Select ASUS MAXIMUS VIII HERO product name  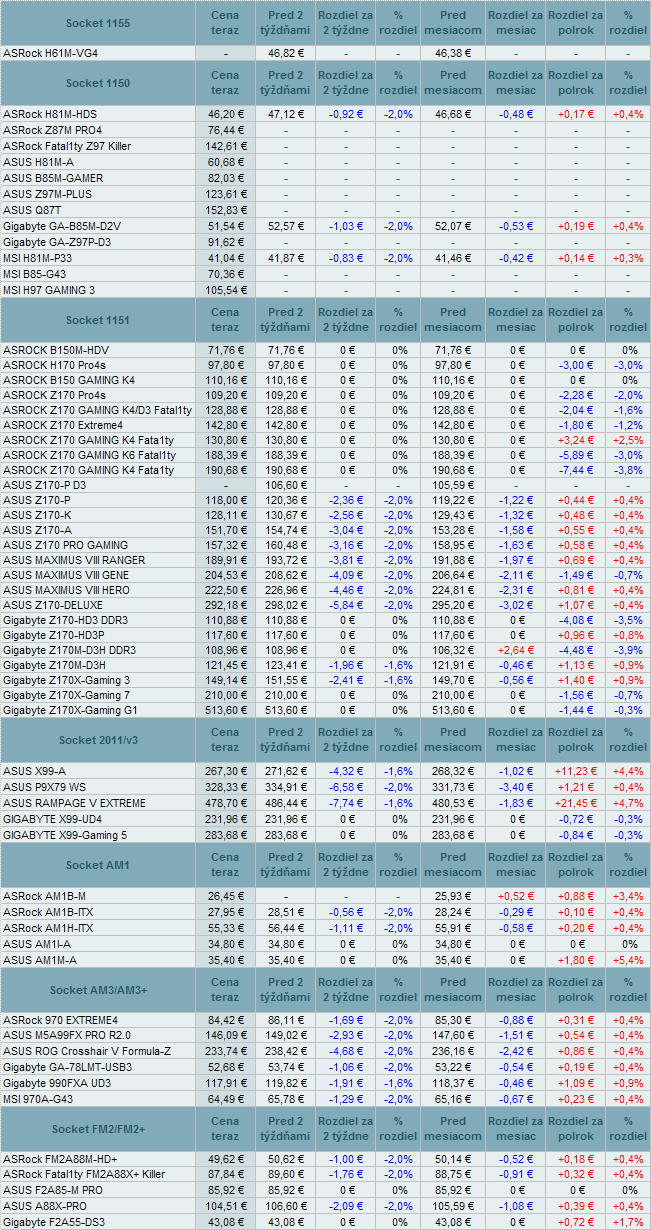coord(66,591)
